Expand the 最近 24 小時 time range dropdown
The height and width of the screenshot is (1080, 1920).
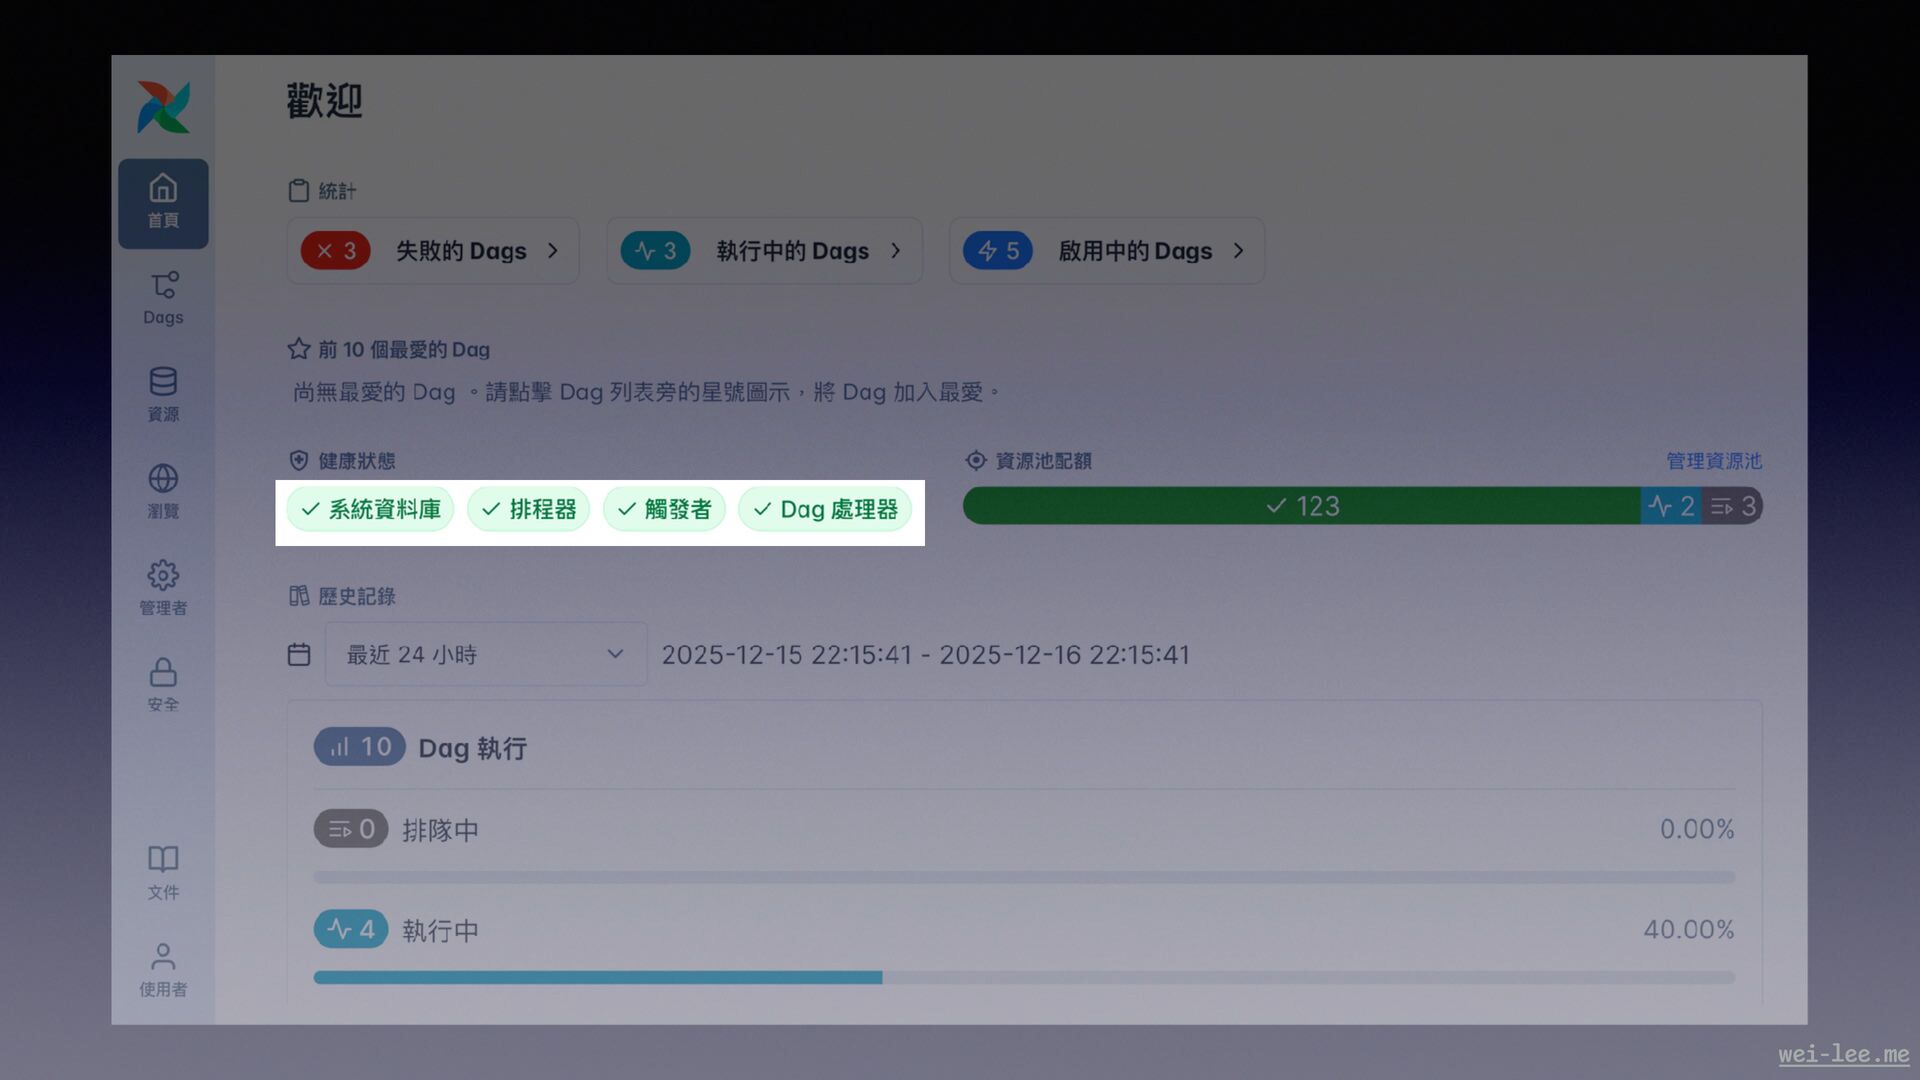coord(485,654)
